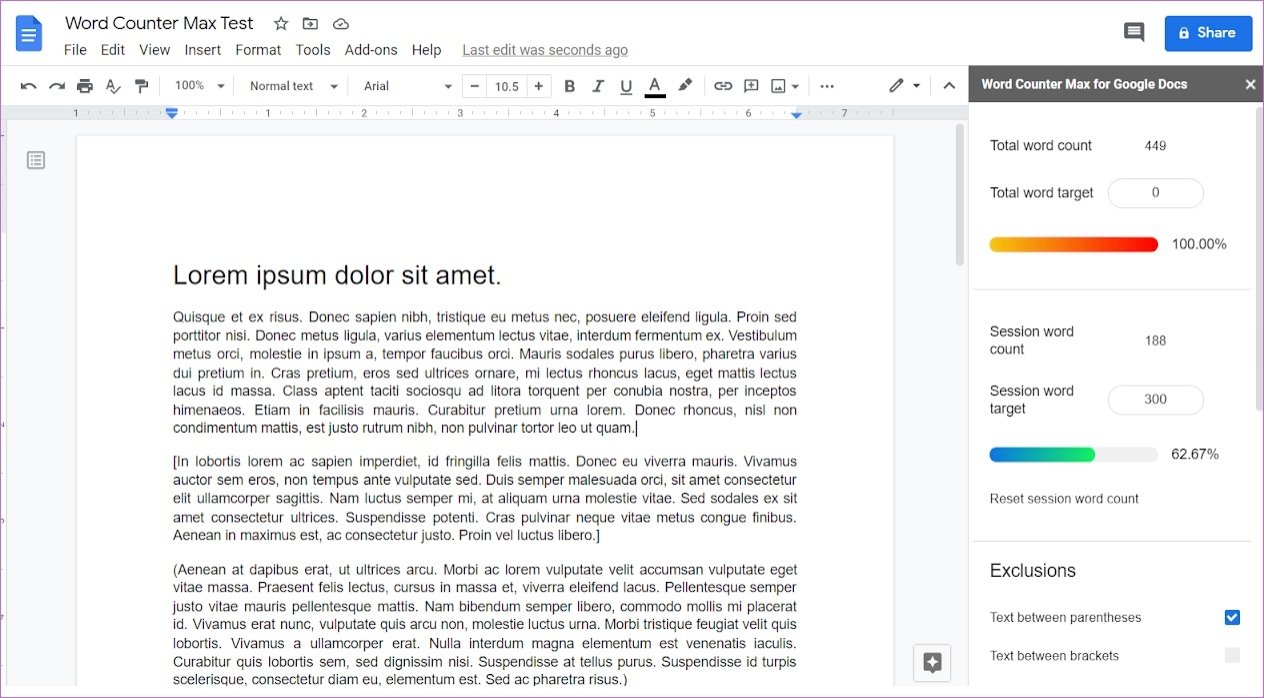Image resolution: width=1264 pixels, height=698 pixels.
Task: Open the comment history icon
Action: tap(1134, 32)
